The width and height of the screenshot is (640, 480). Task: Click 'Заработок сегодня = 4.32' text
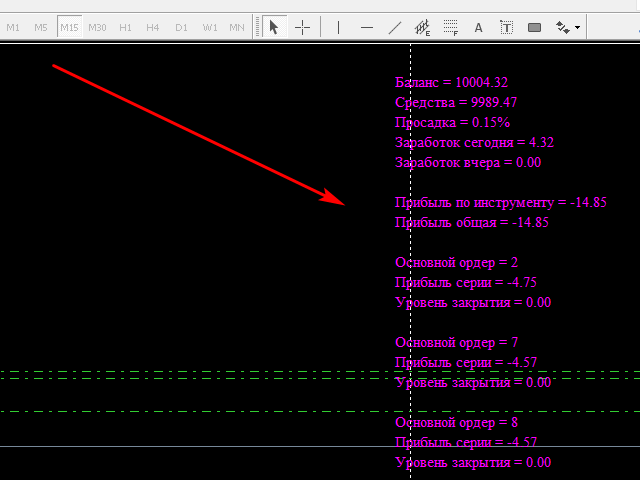[x=474, y=142]
